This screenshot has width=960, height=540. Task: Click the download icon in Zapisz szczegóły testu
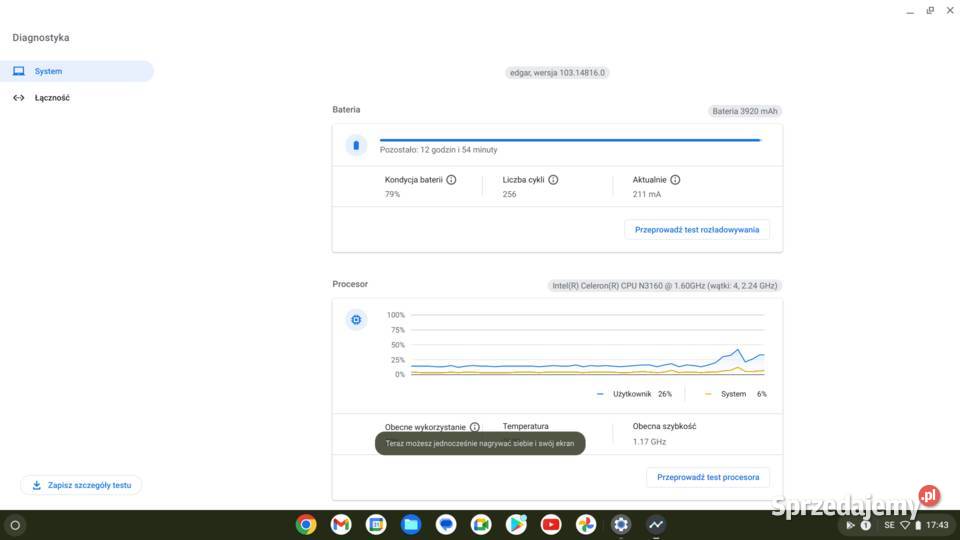[x=37, y=485]
